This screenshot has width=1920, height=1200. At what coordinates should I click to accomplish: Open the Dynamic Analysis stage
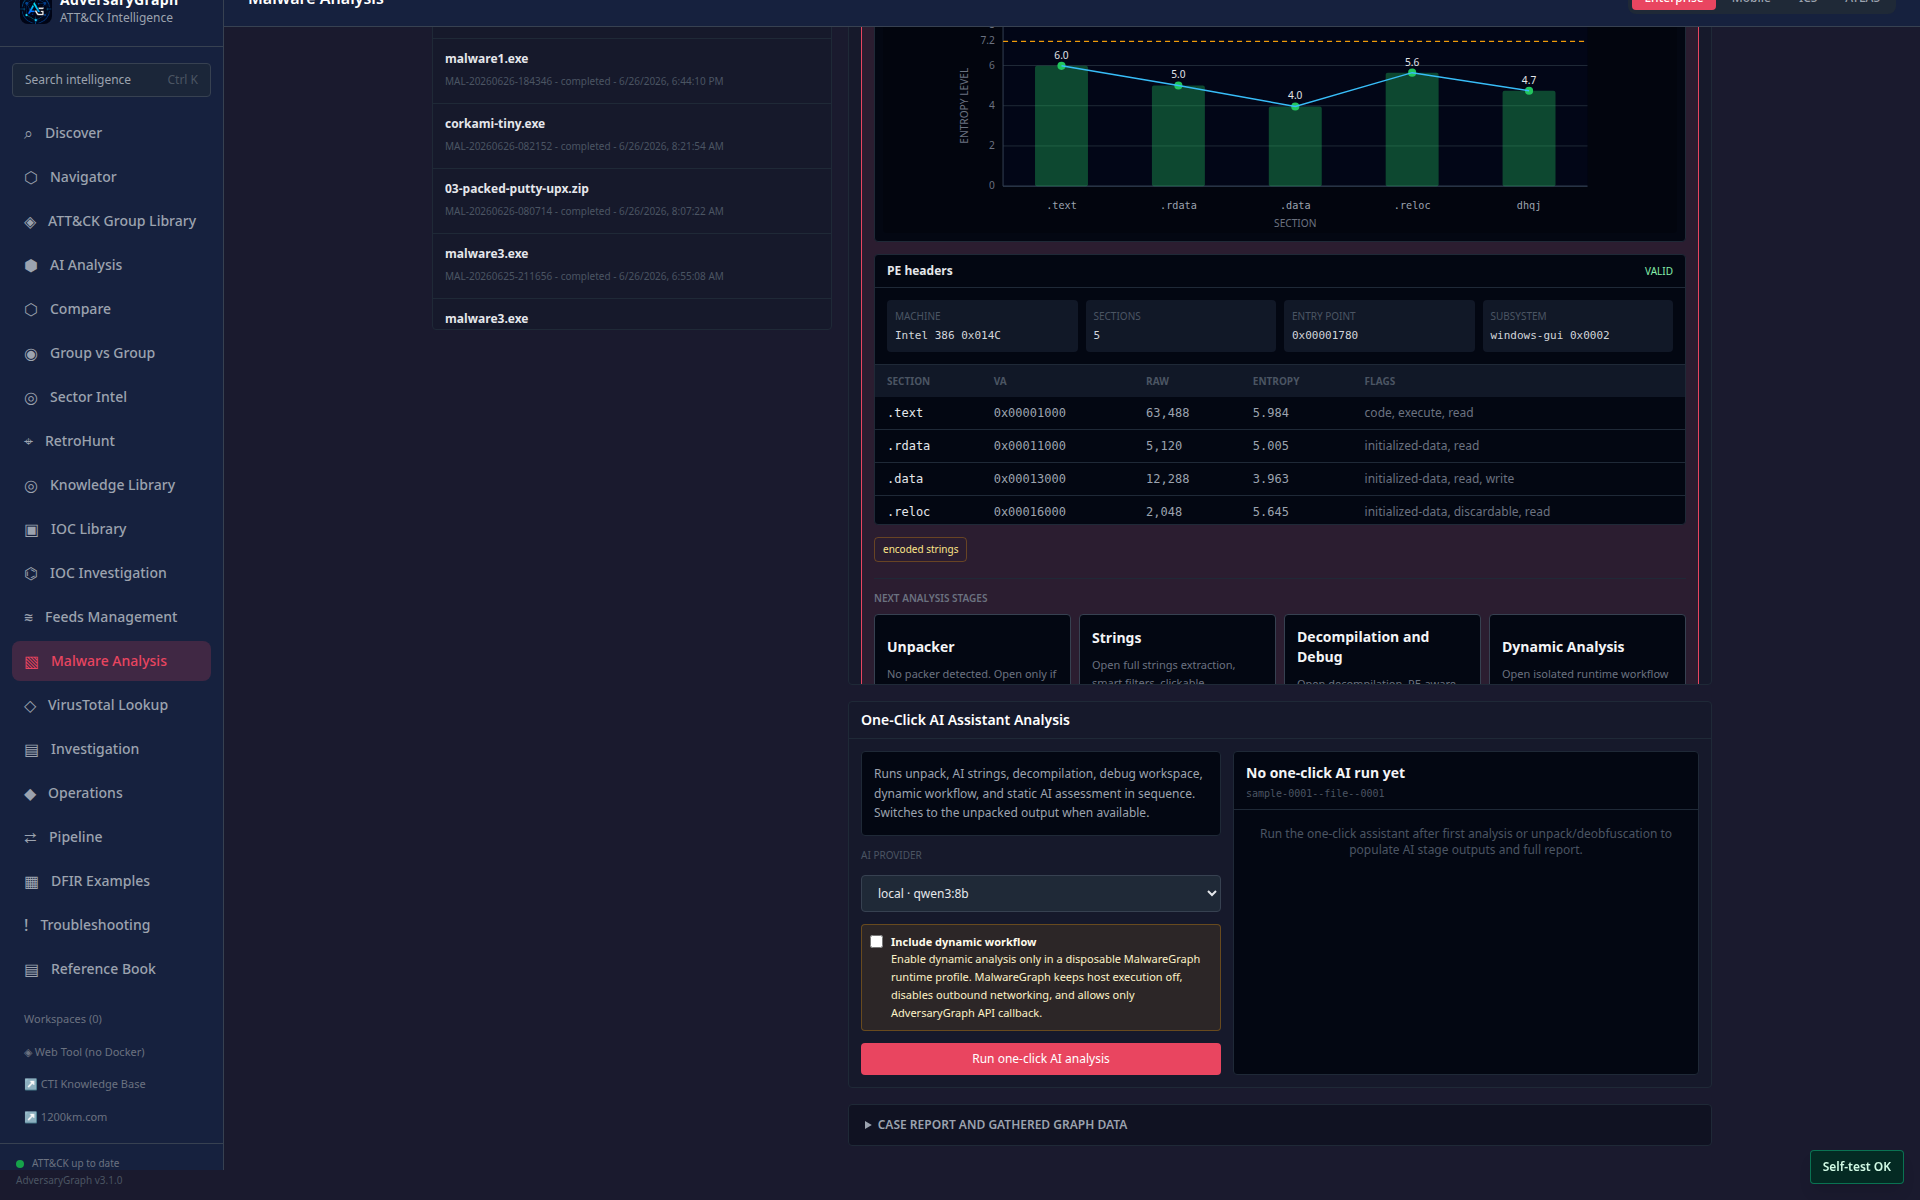click(1587, 650)
